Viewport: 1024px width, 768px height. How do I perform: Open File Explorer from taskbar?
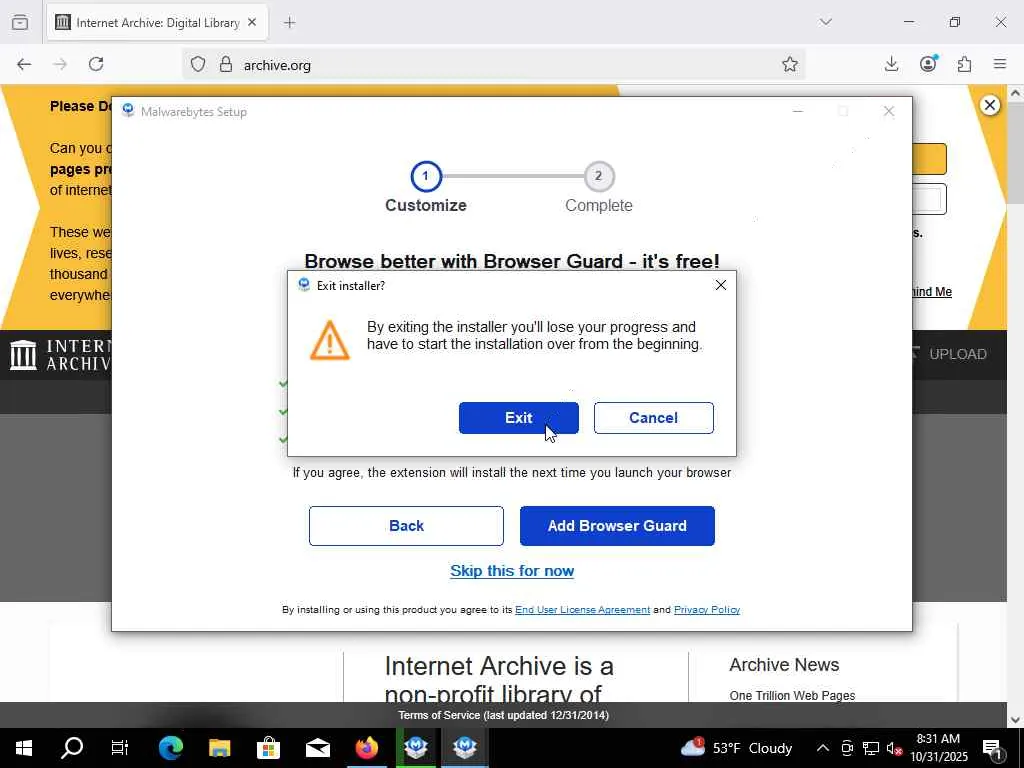point(219,748)
